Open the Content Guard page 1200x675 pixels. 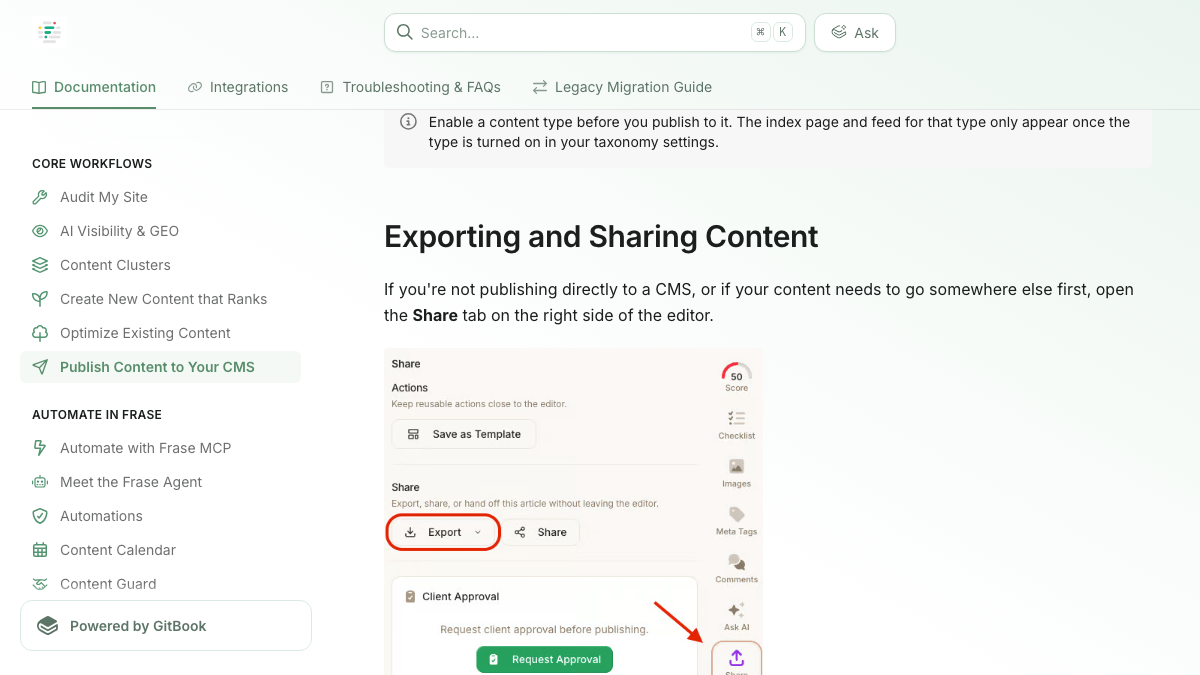[160, 584]
